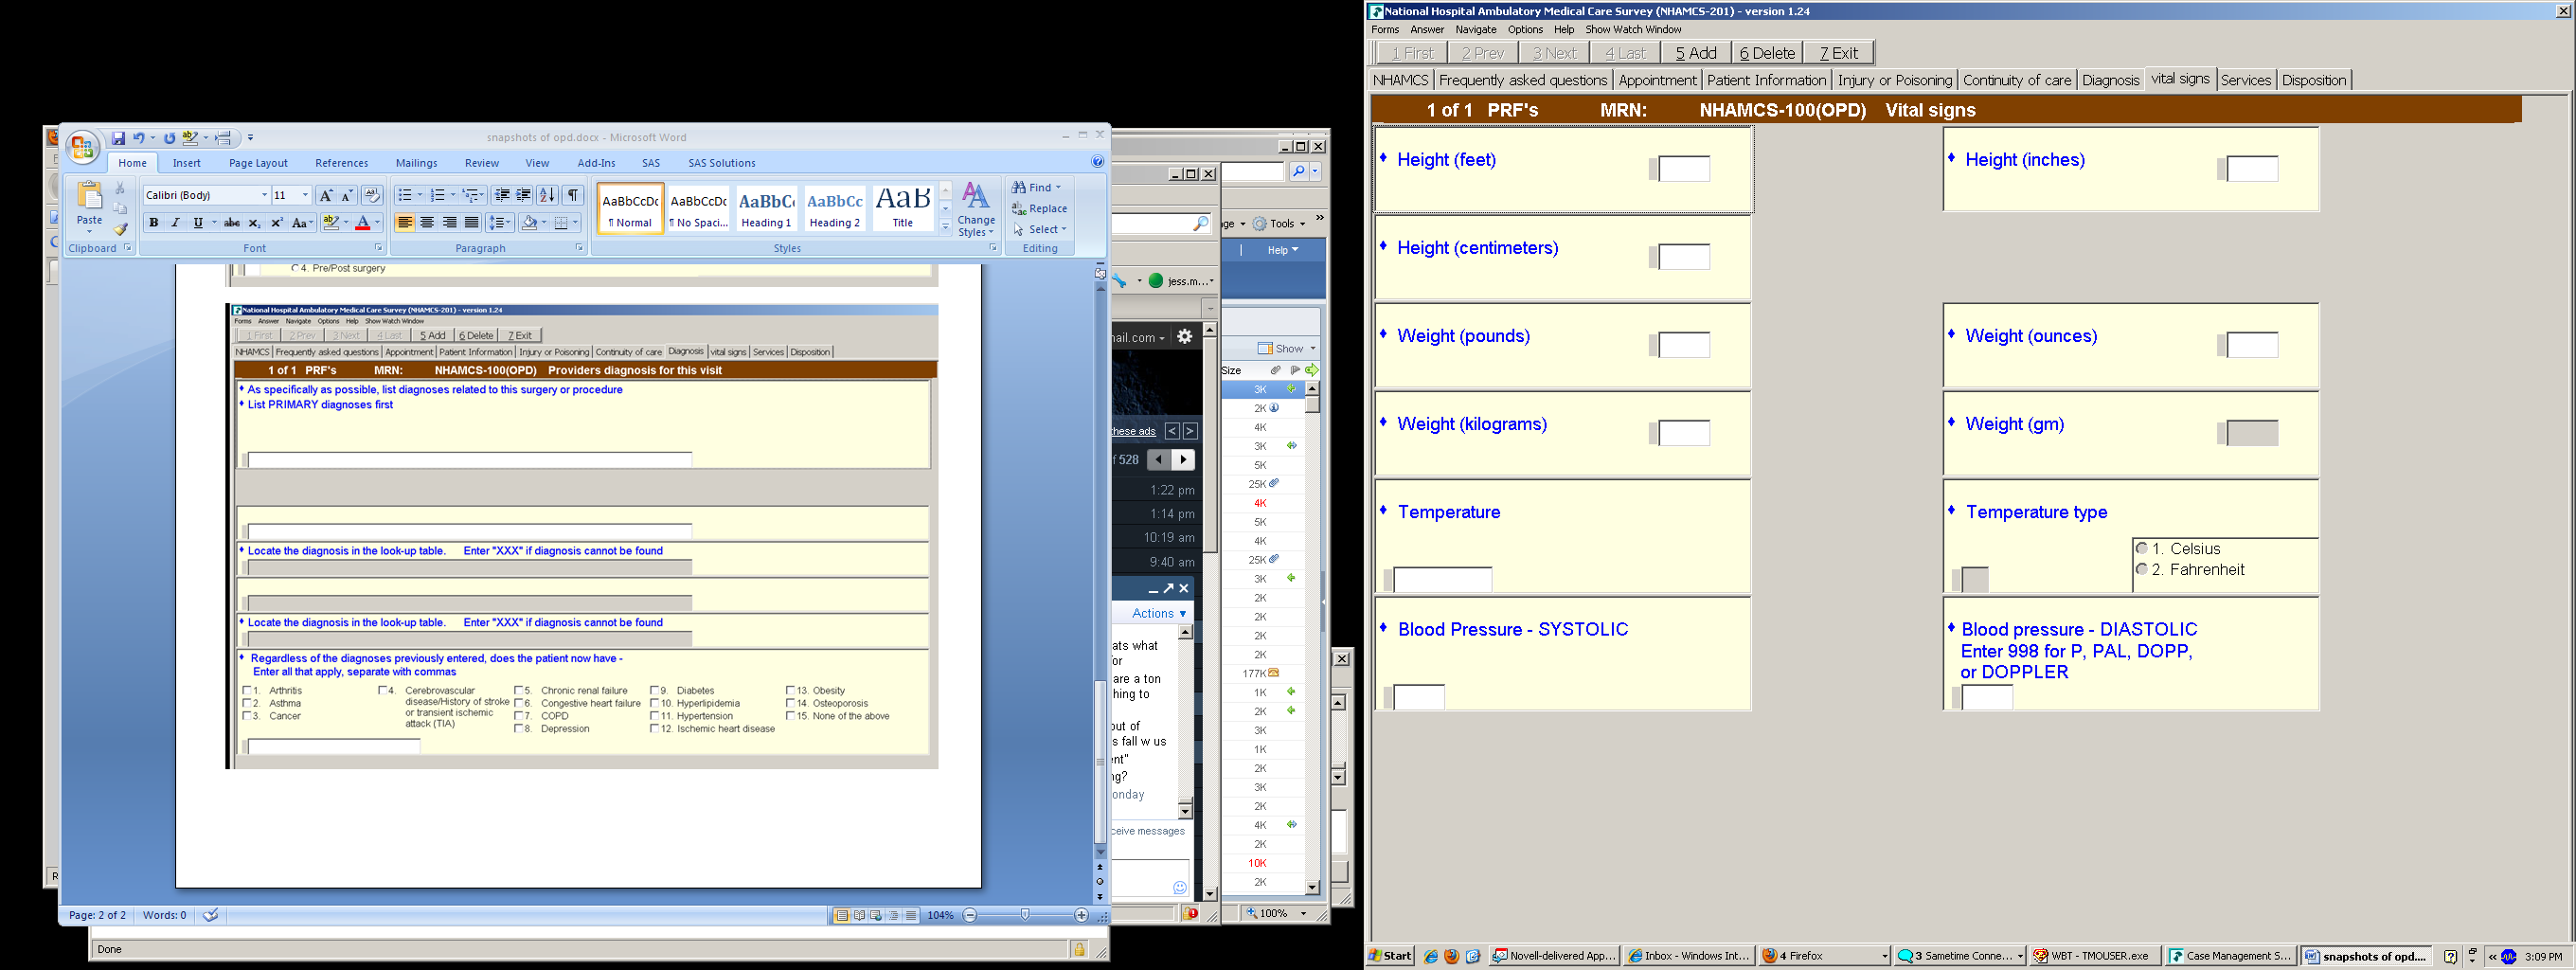Expand the Word Styles gallery with More arrow
The width and height of the screenshot is (2576, 970).
pyautogui.click(x=945, y=227)
